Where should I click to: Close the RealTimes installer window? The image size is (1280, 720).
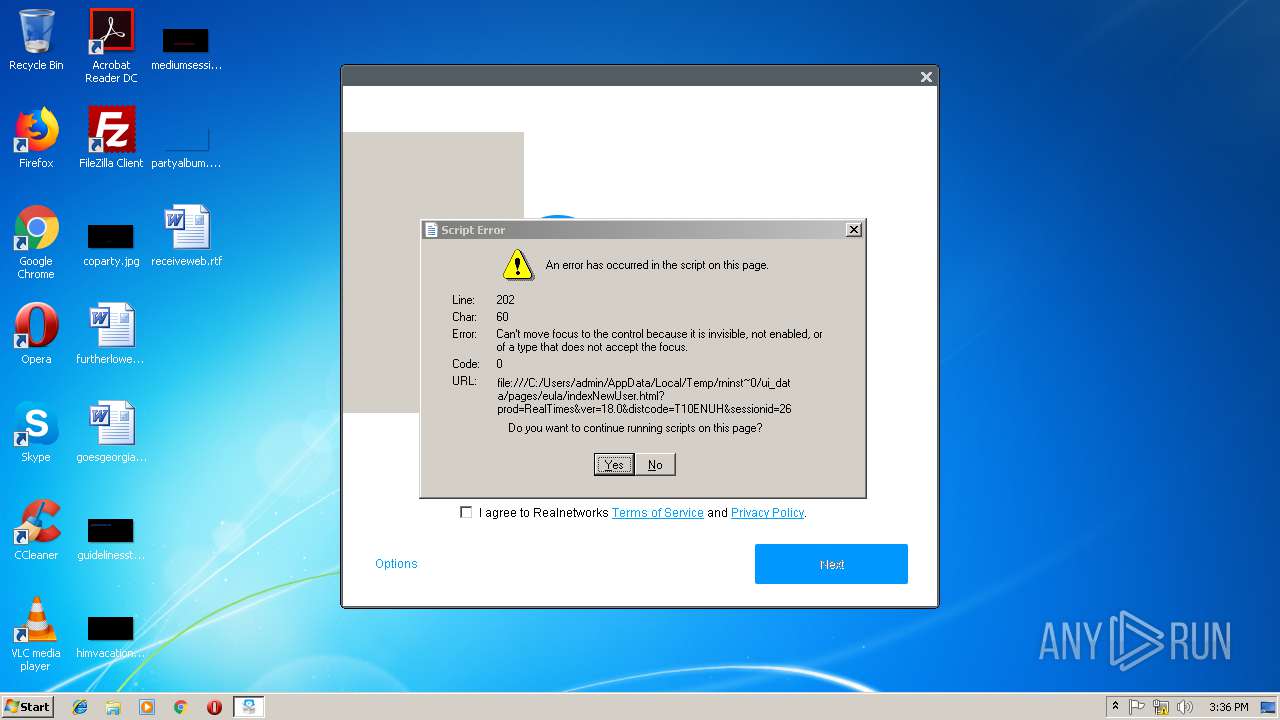(926, 77)
